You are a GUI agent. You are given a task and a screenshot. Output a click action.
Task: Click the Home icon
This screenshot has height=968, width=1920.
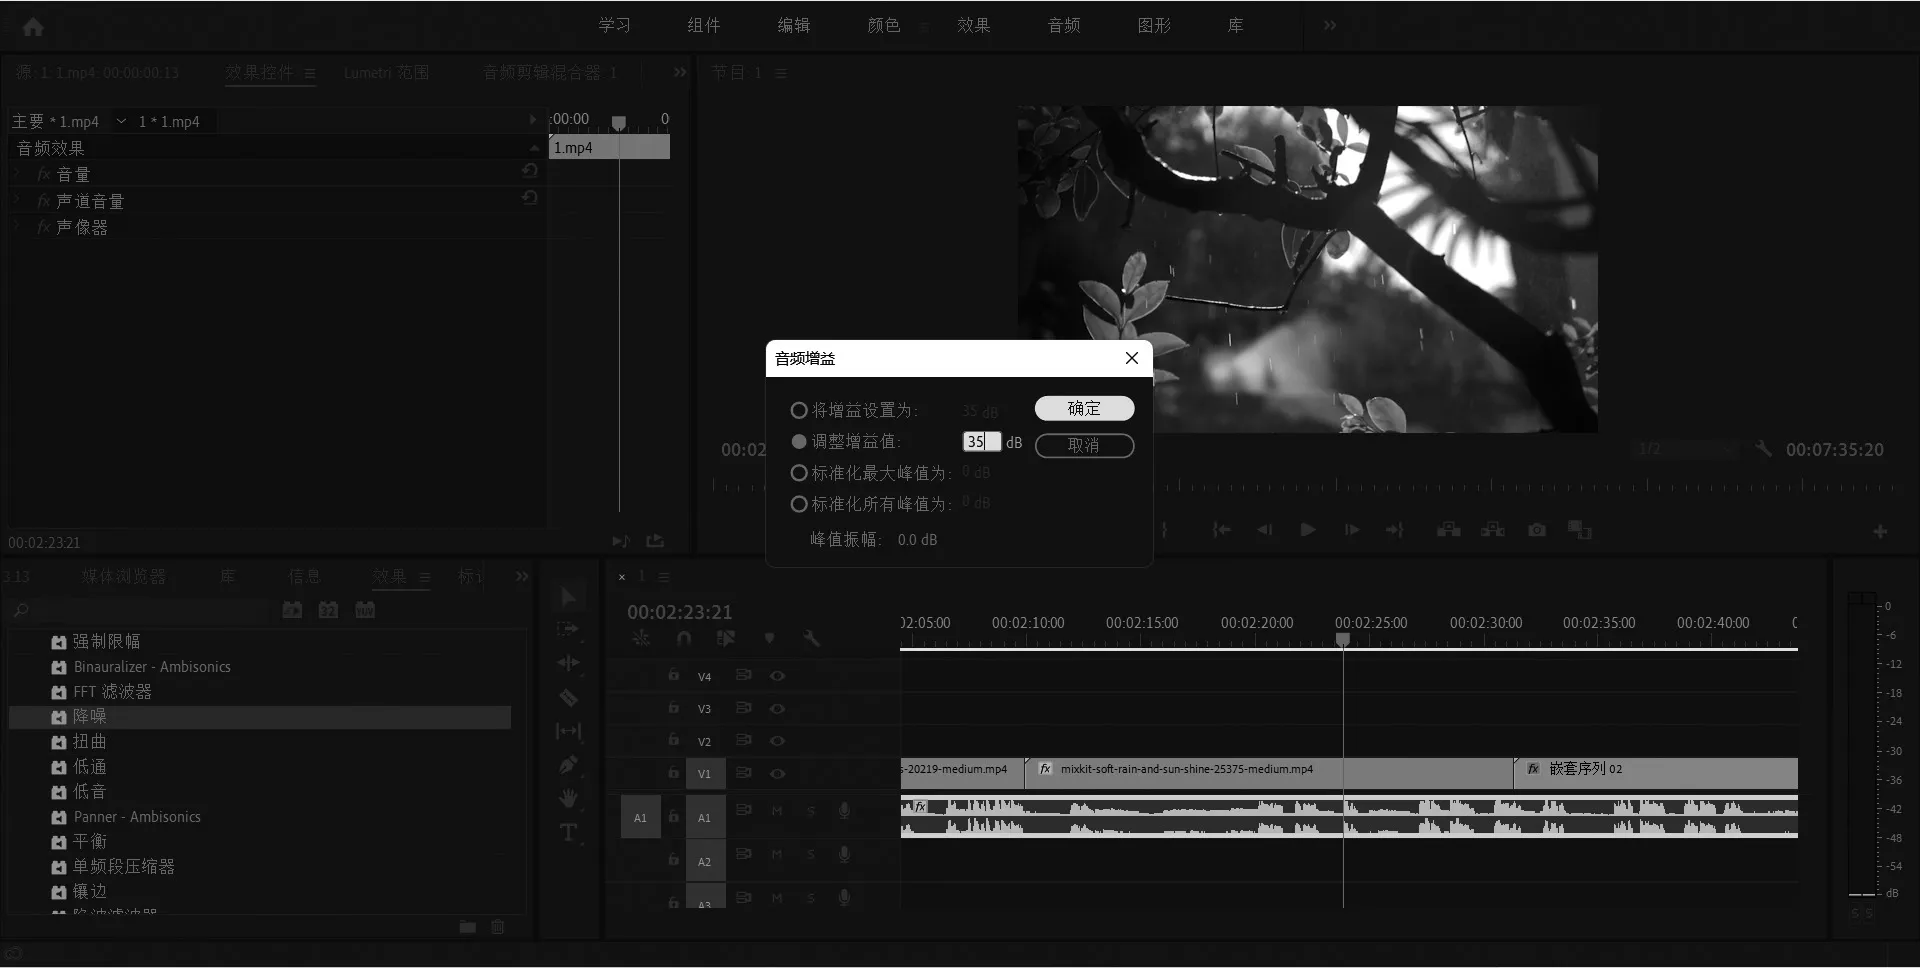point(33,27)
